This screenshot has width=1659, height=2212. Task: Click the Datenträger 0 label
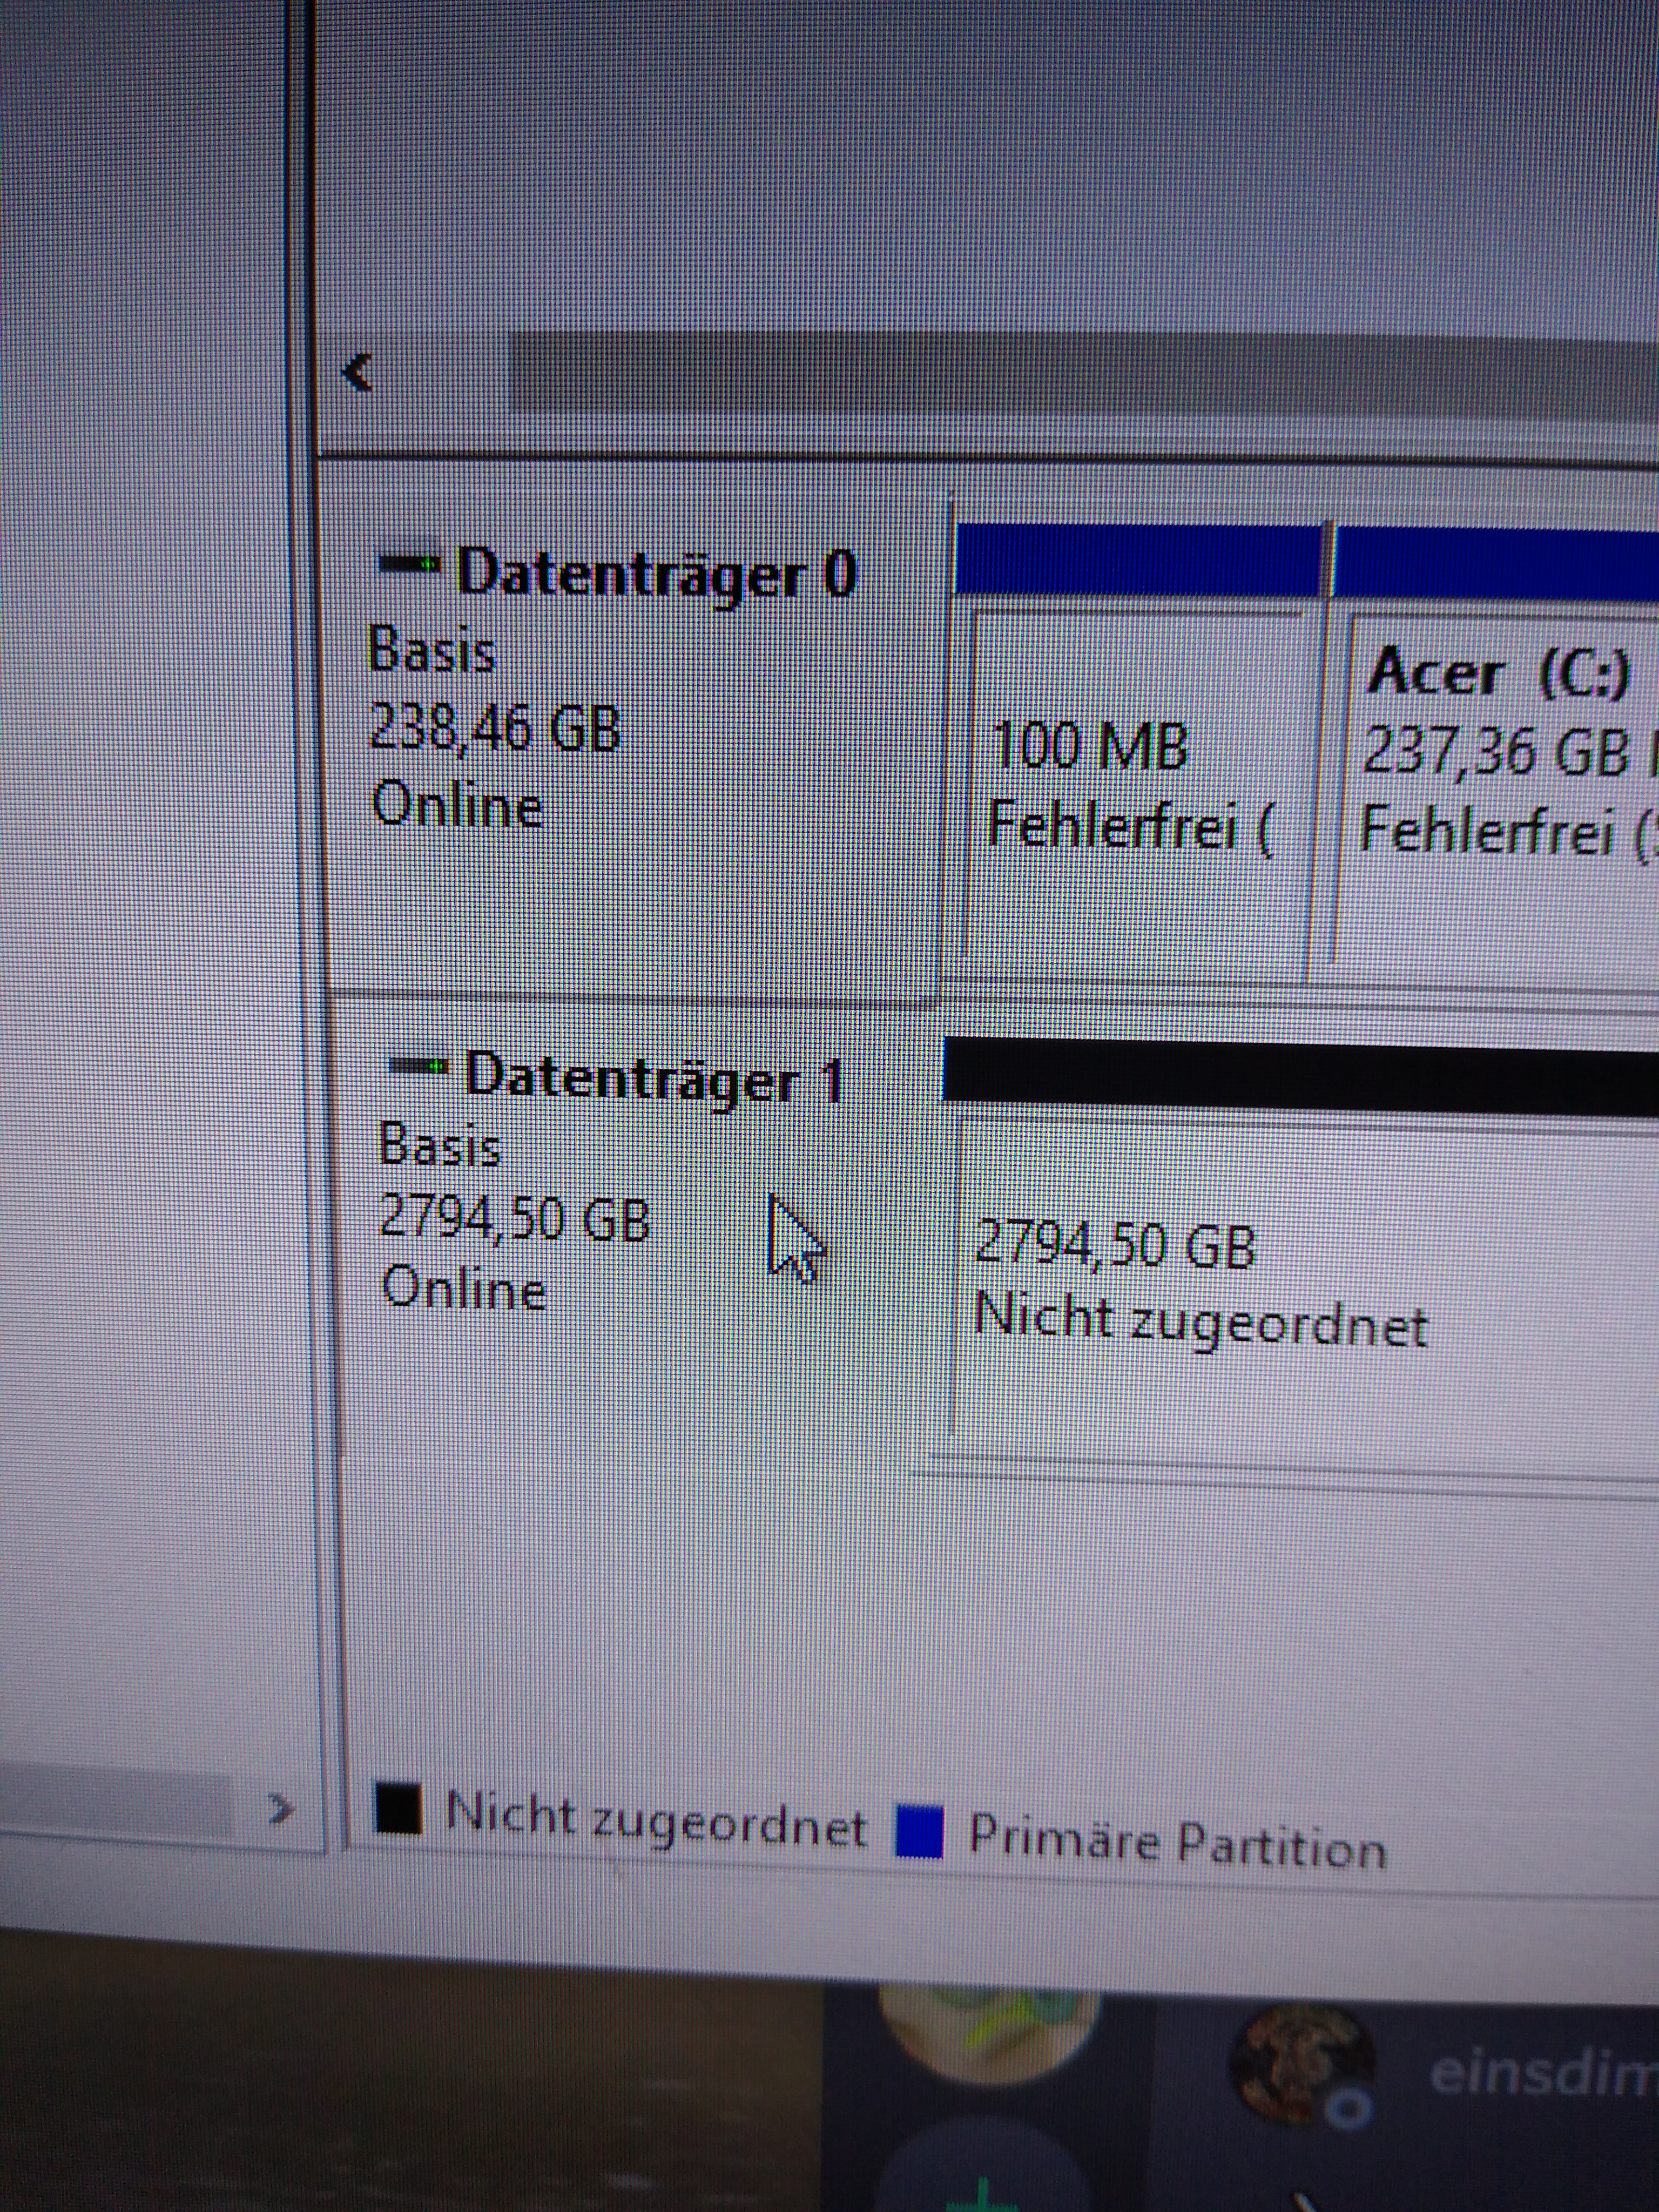tap(657, 573)
